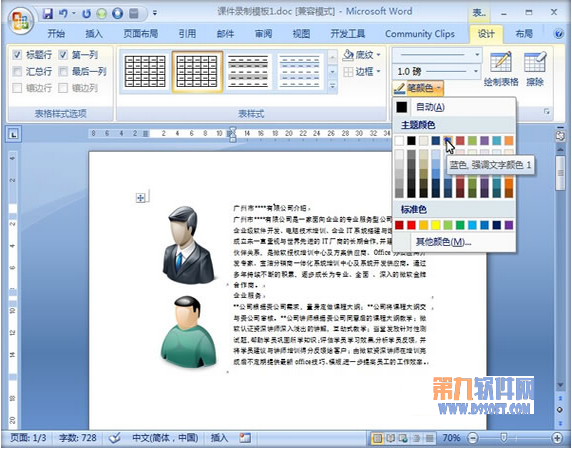Switch to Web Layout view

point(403,438)
